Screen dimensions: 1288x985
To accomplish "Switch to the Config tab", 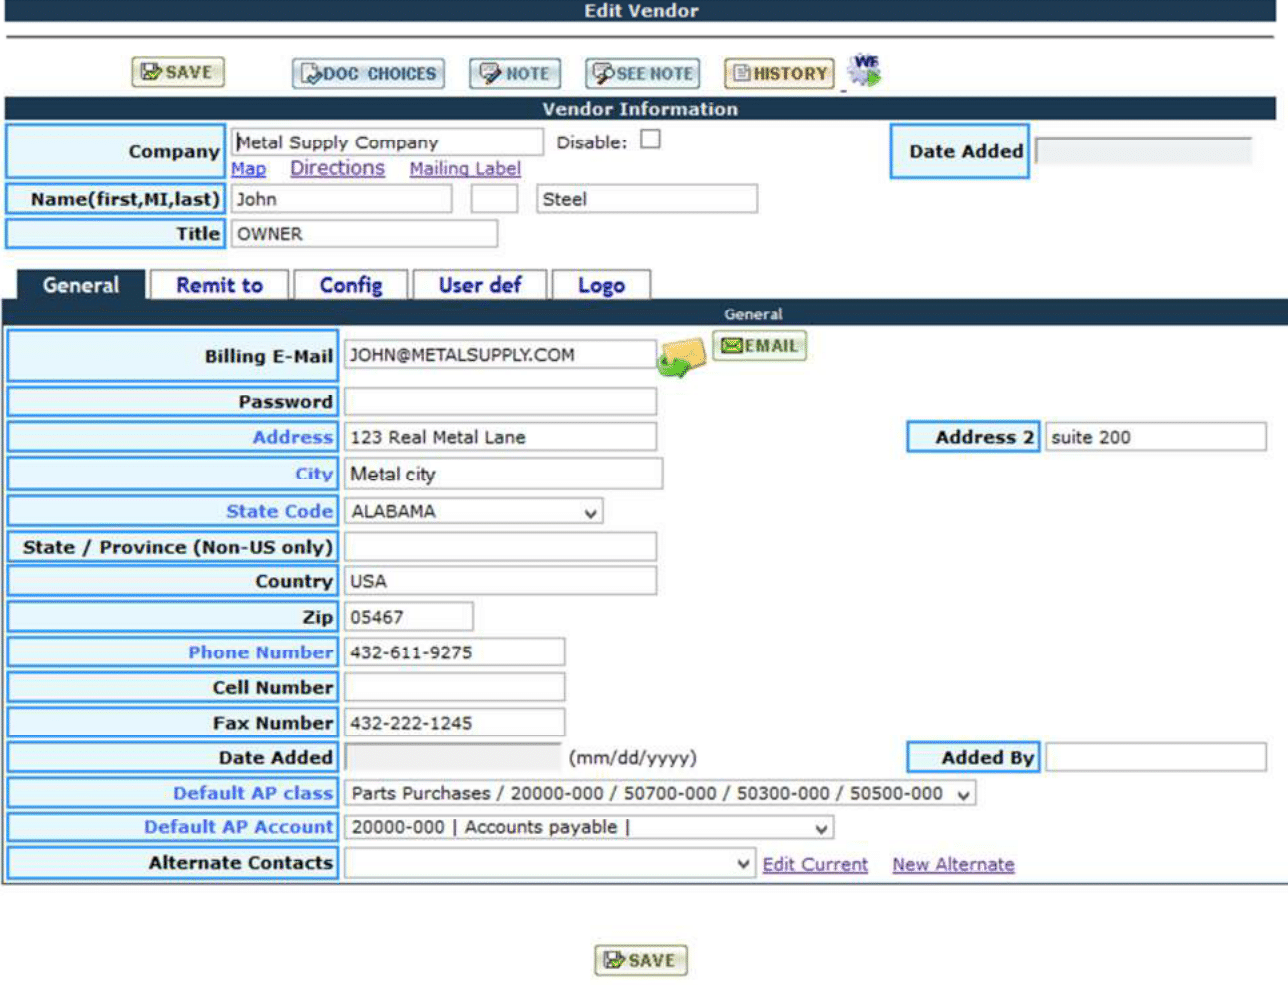I will 350,286.
